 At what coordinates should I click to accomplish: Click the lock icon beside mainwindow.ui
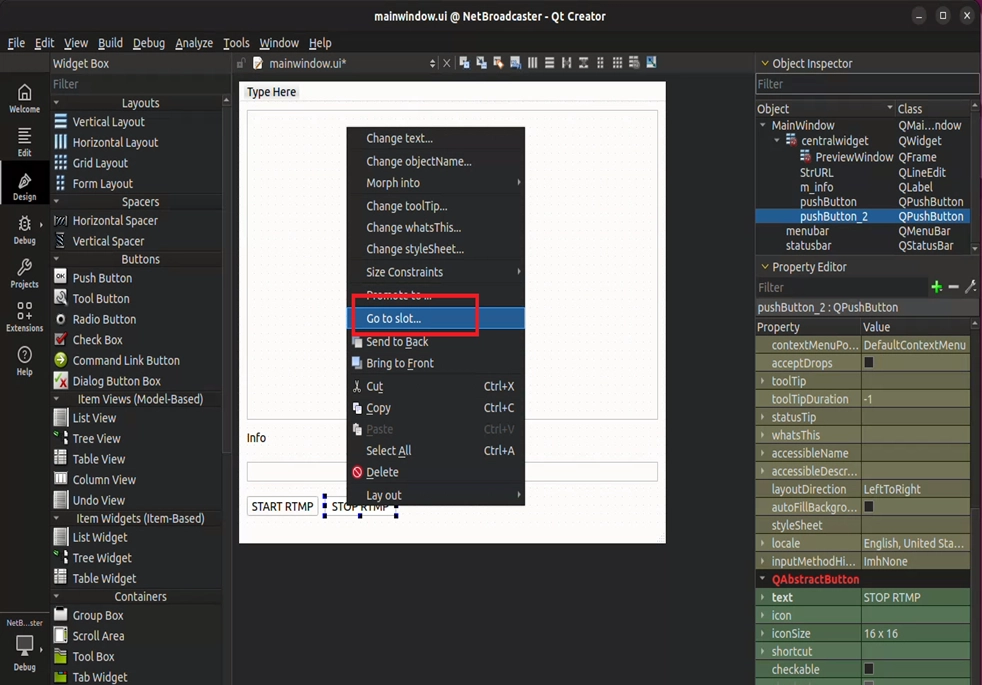tap(241, 63)
